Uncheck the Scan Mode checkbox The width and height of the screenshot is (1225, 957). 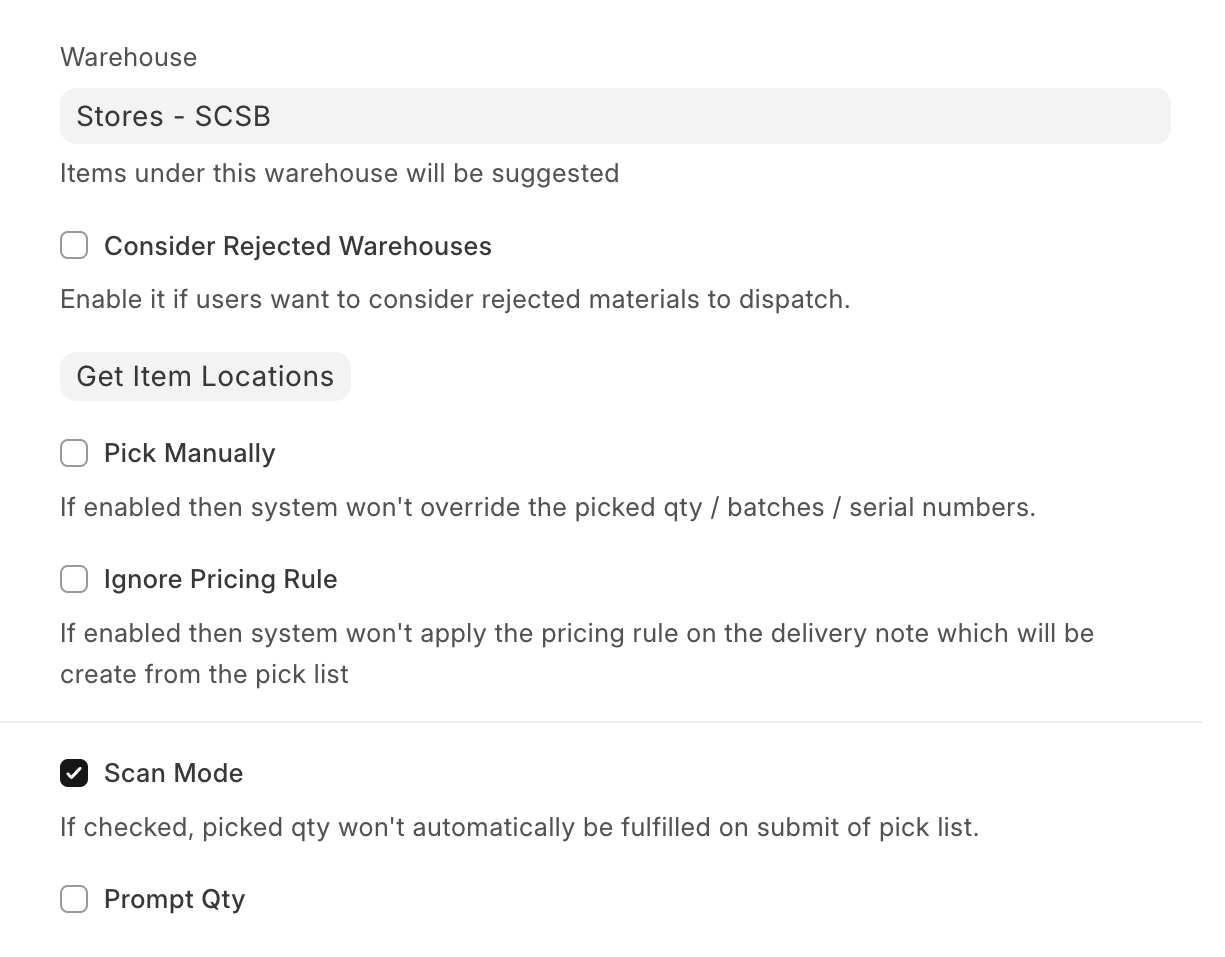[x=74, y=773]
